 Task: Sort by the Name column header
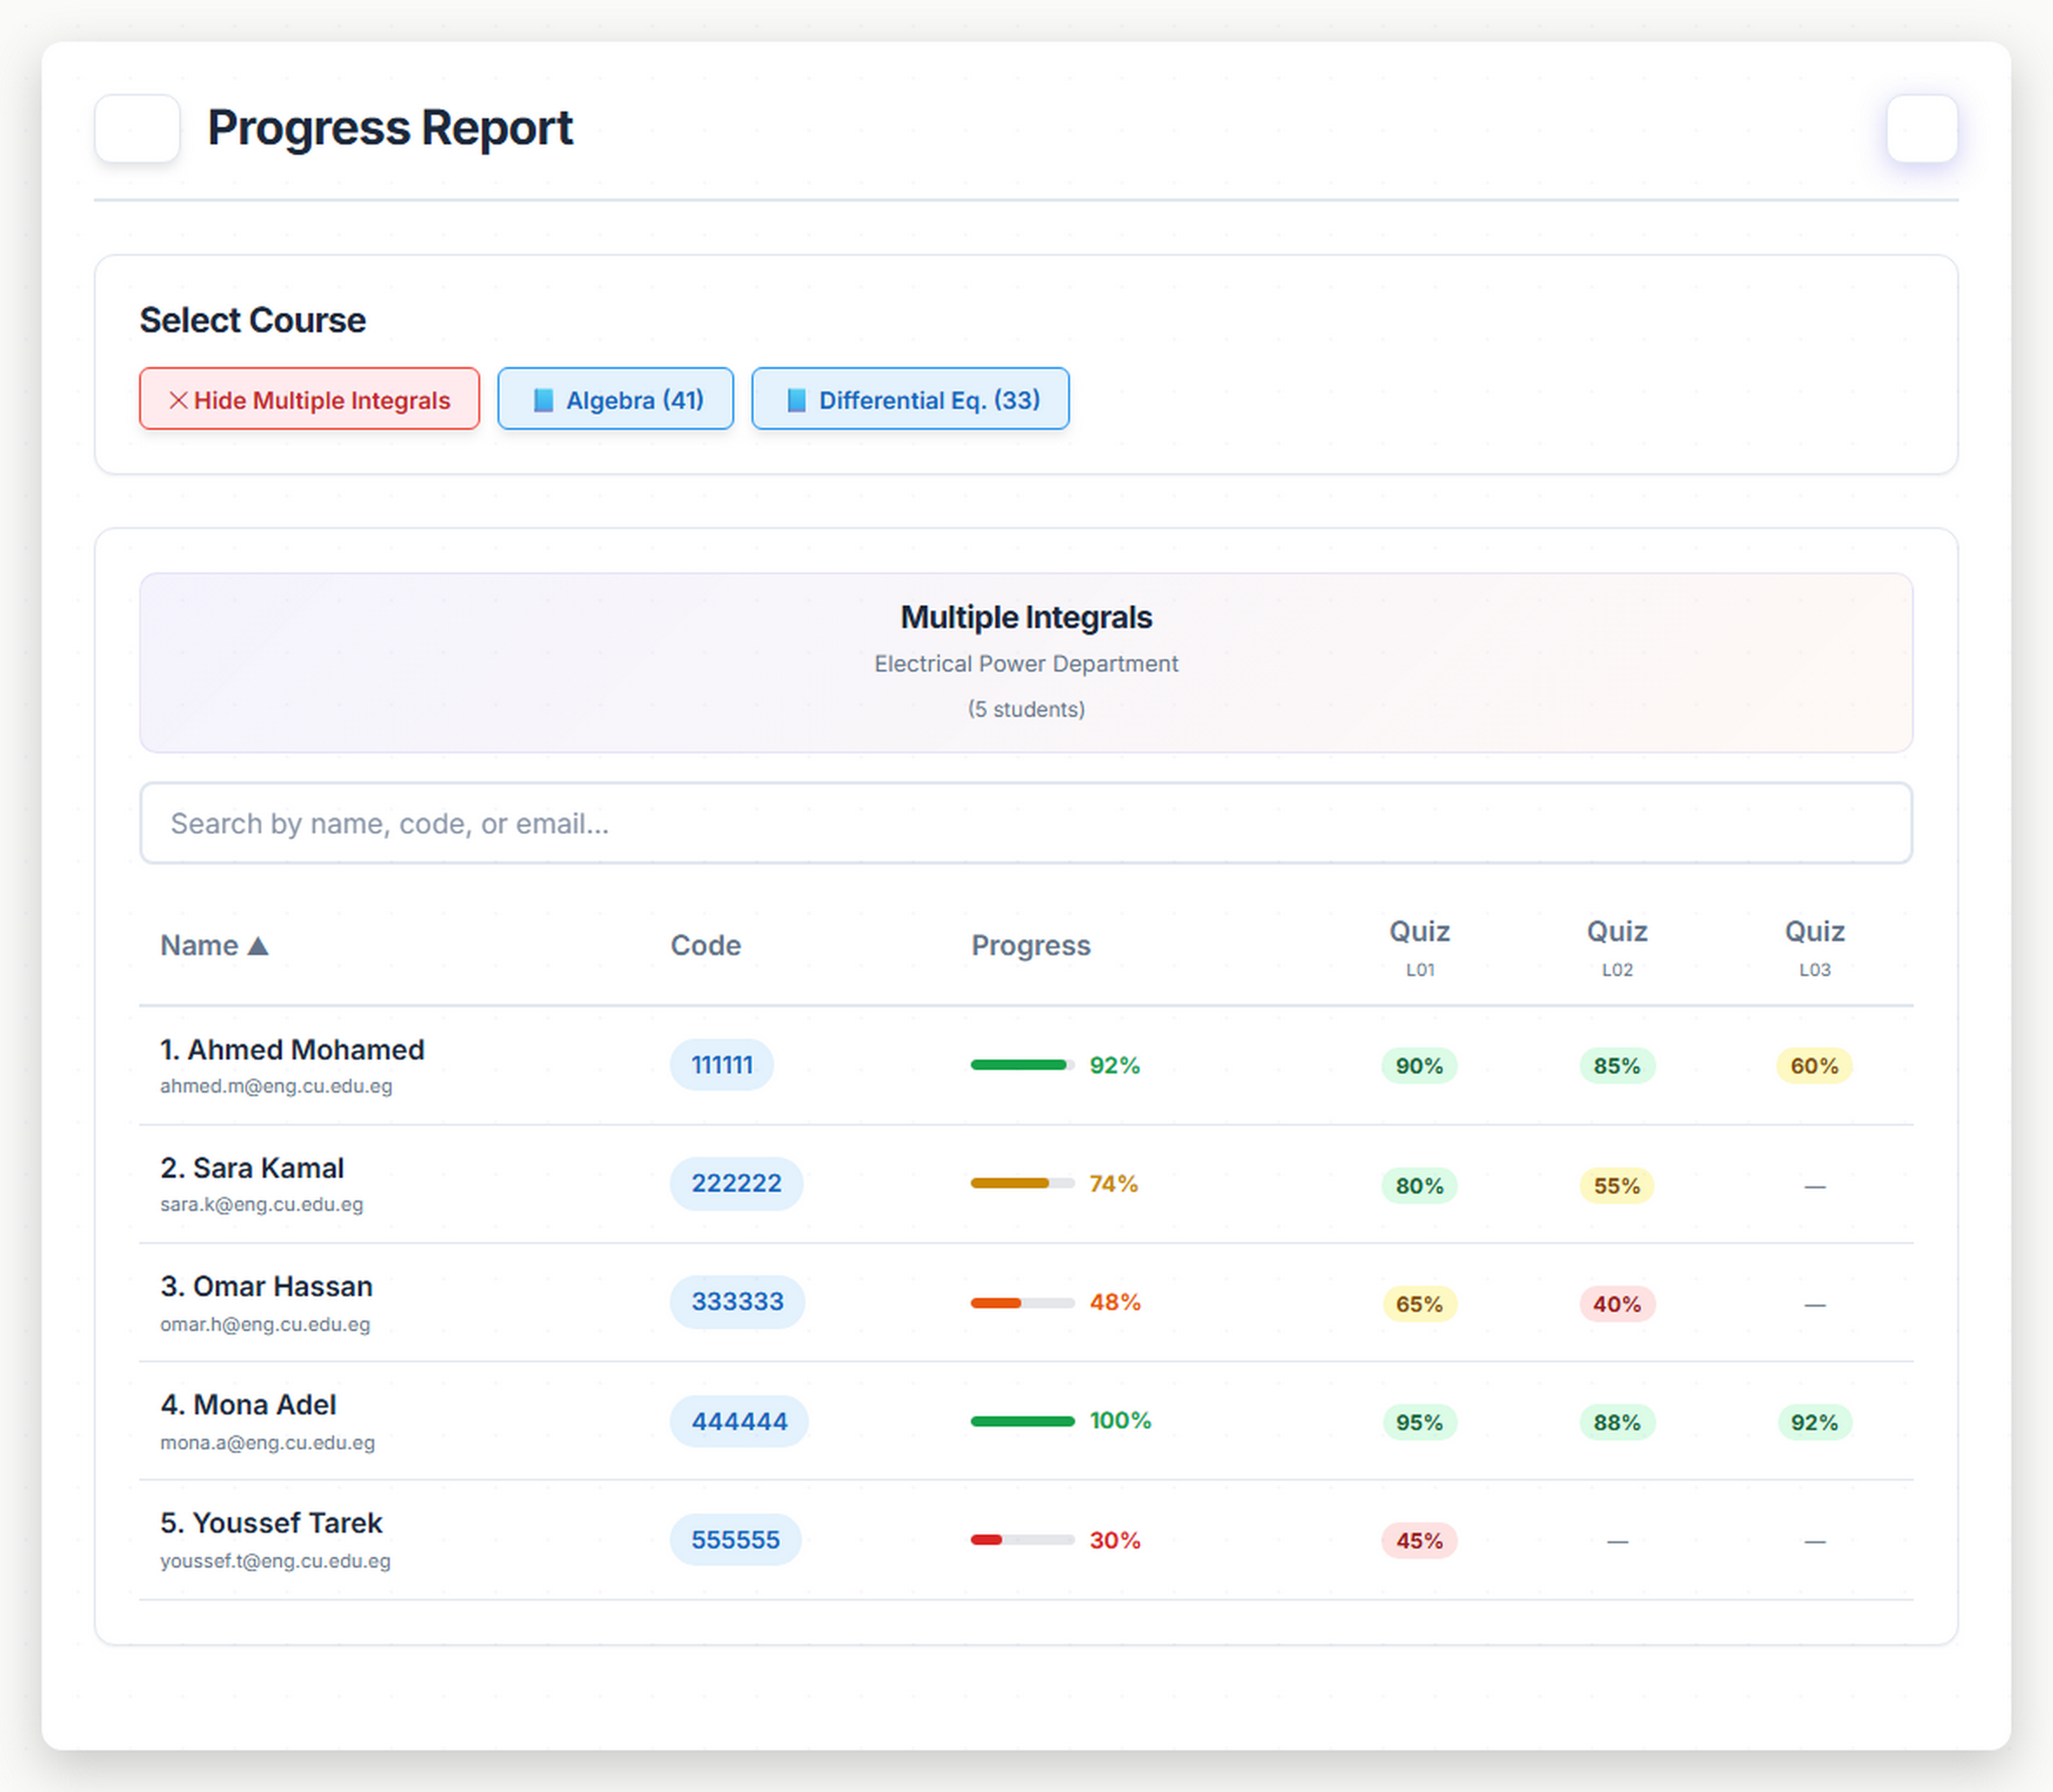click(214, 945)
